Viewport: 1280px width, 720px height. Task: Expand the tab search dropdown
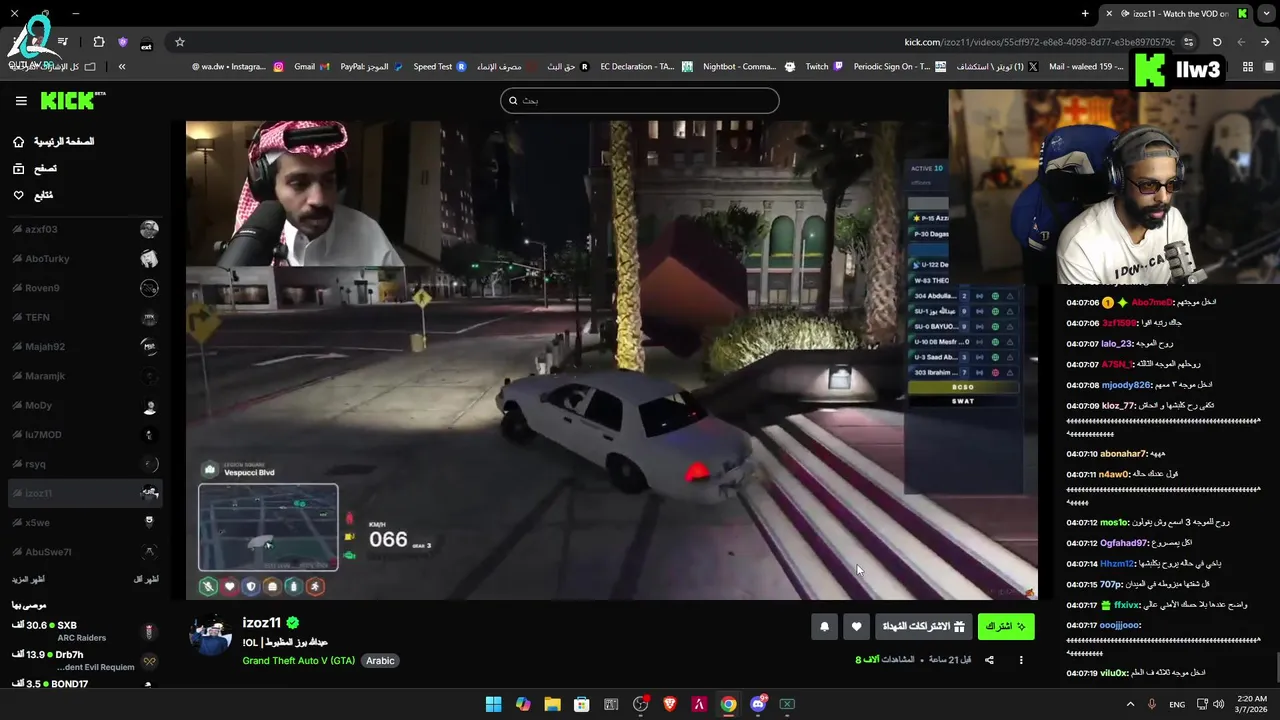tap(1266, 14)
